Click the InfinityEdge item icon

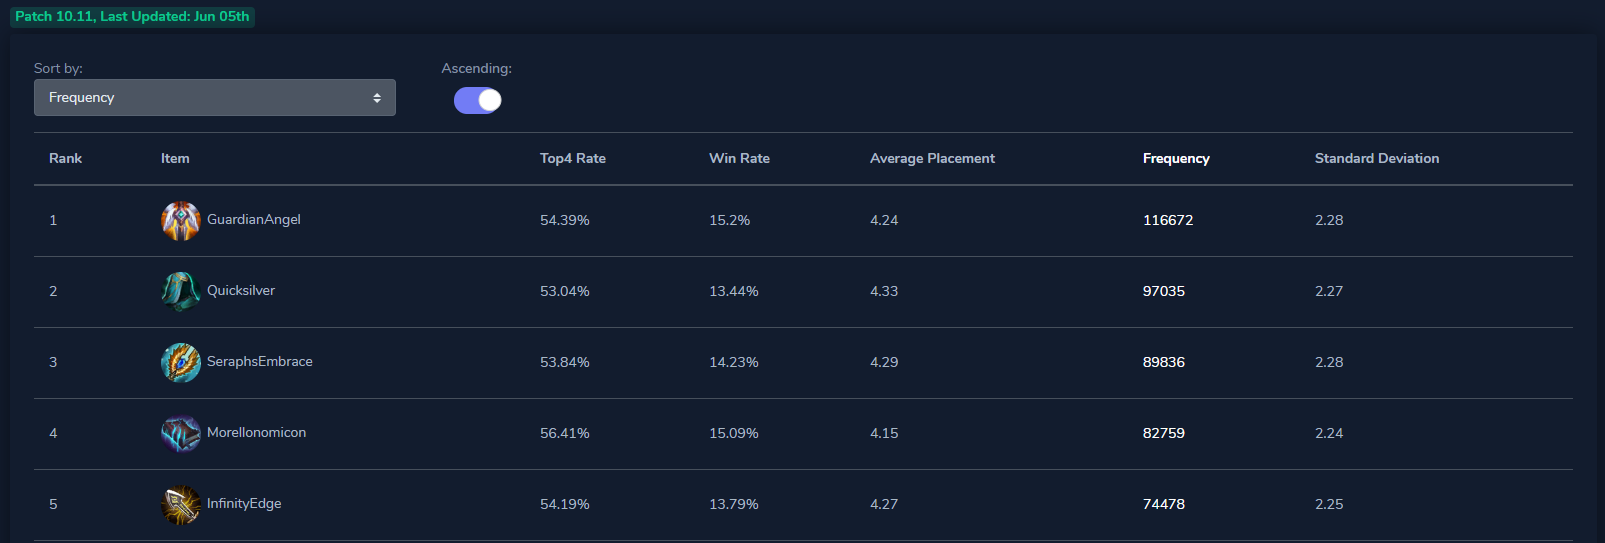point(181,505)
